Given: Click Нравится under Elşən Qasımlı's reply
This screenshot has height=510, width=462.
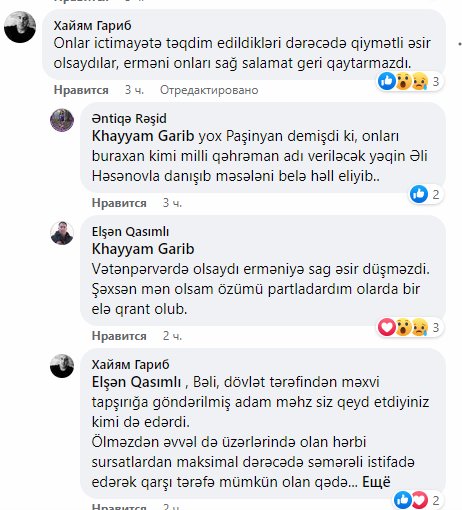Looking at the screenshot, I should [x=119, y=336].
